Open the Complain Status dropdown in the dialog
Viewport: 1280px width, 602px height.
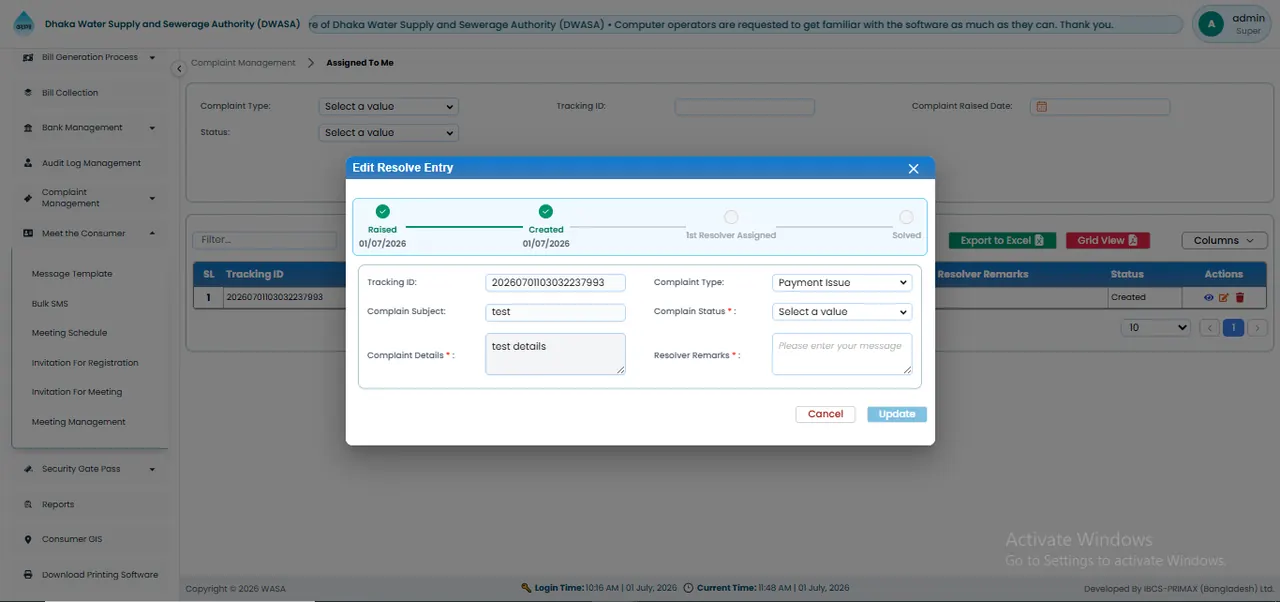[842, 312]
